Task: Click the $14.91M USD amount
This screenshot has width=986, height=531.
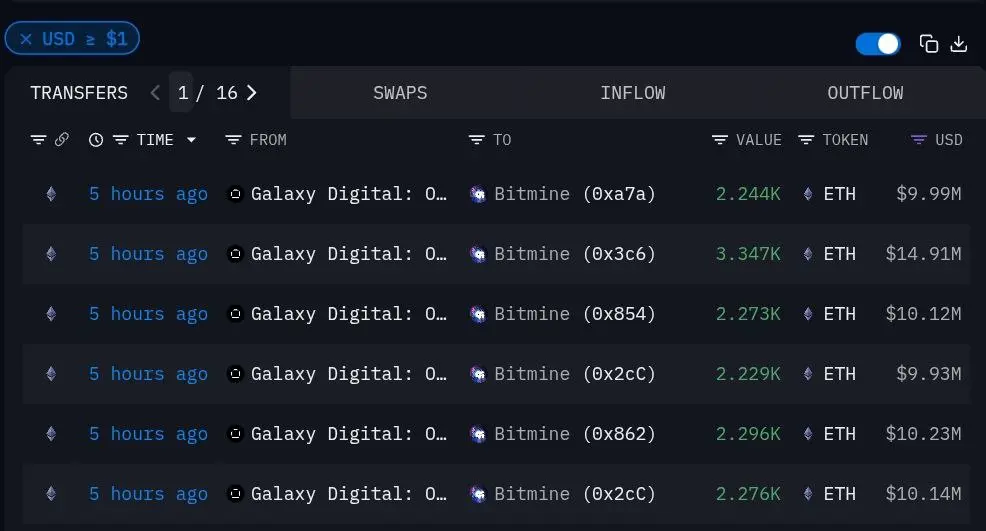Action: pyautogui.click(x=923, y=254)
